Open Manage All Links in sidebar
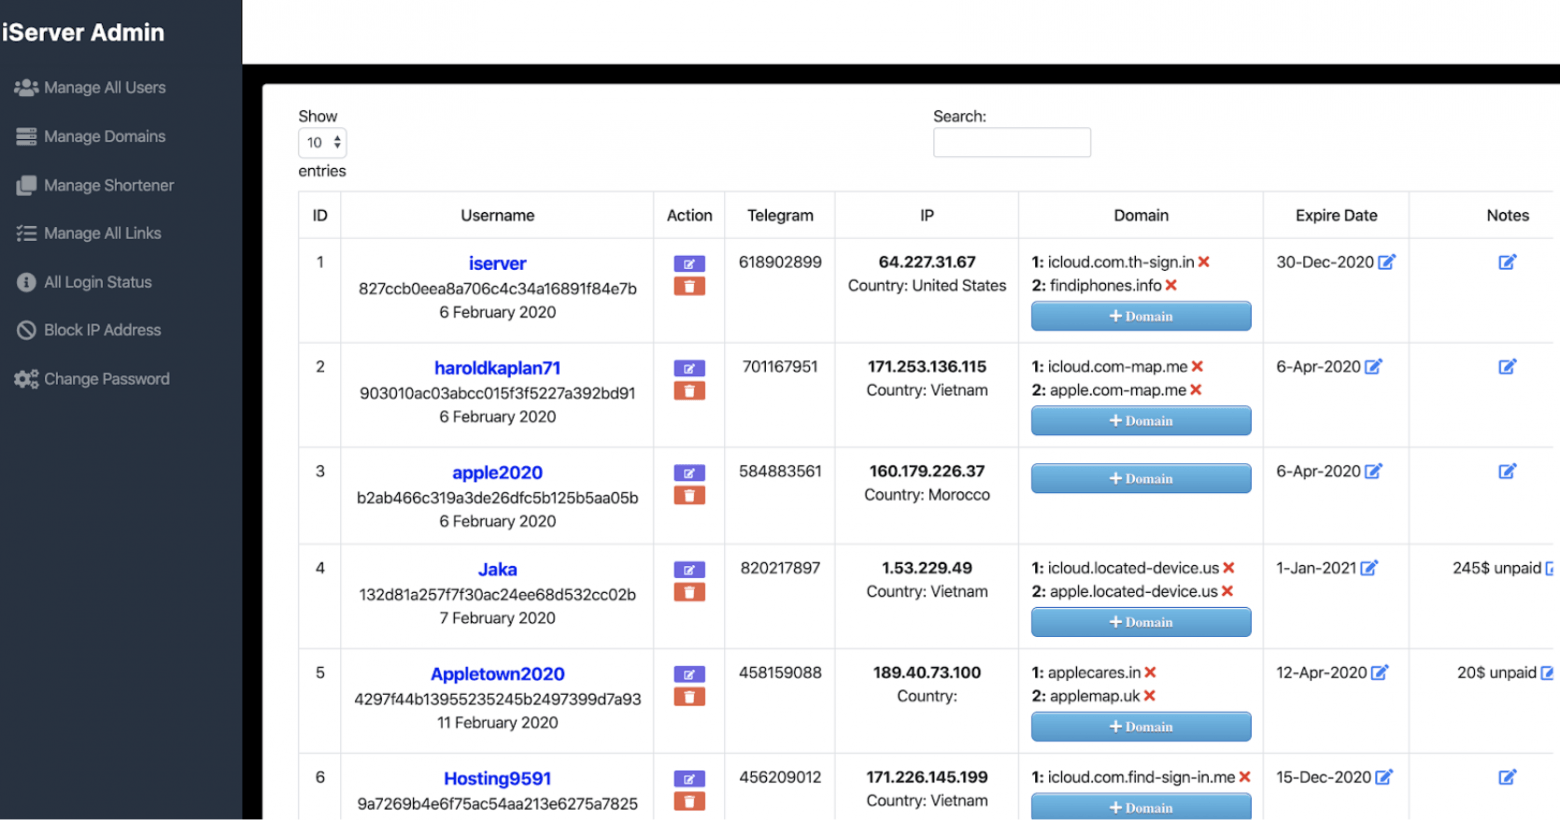The height and width of the screenshot is (820, 1560). 88,234
